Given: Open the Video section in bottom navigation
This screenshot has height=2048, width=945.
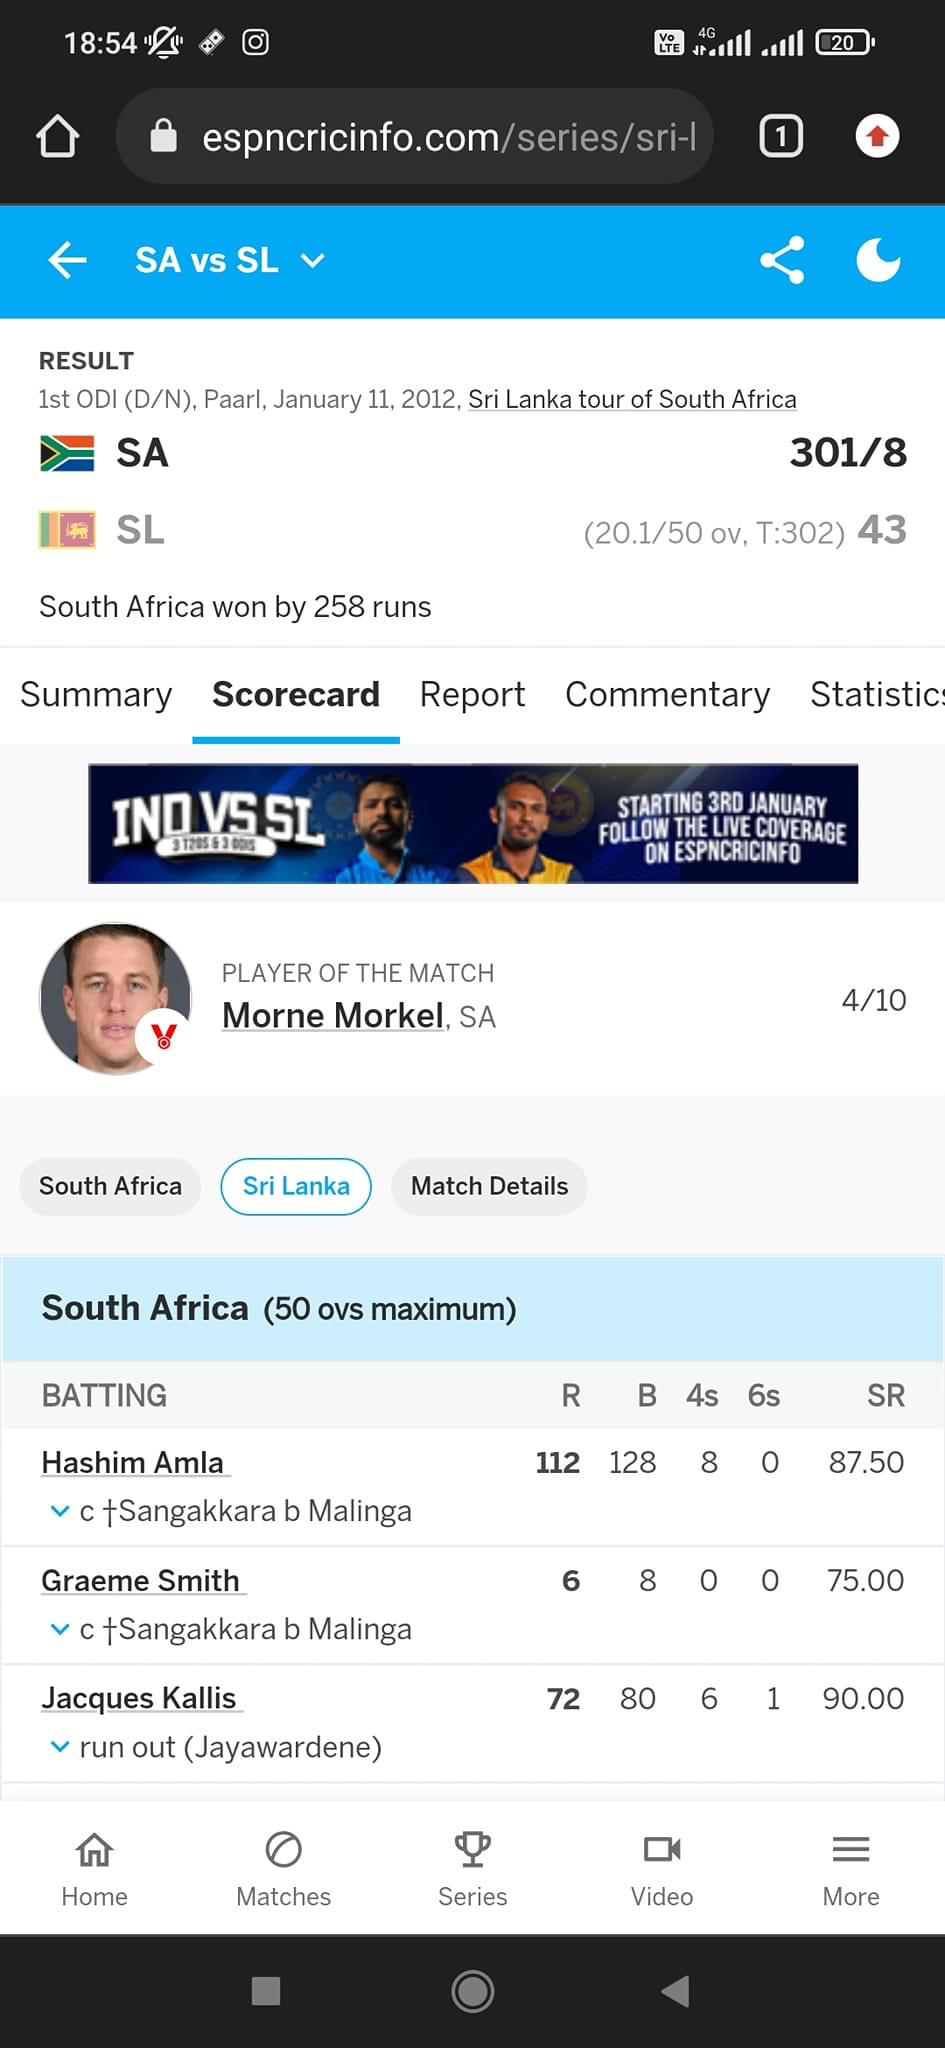Looking at the screenshot, I should (x=661, y=1869).
